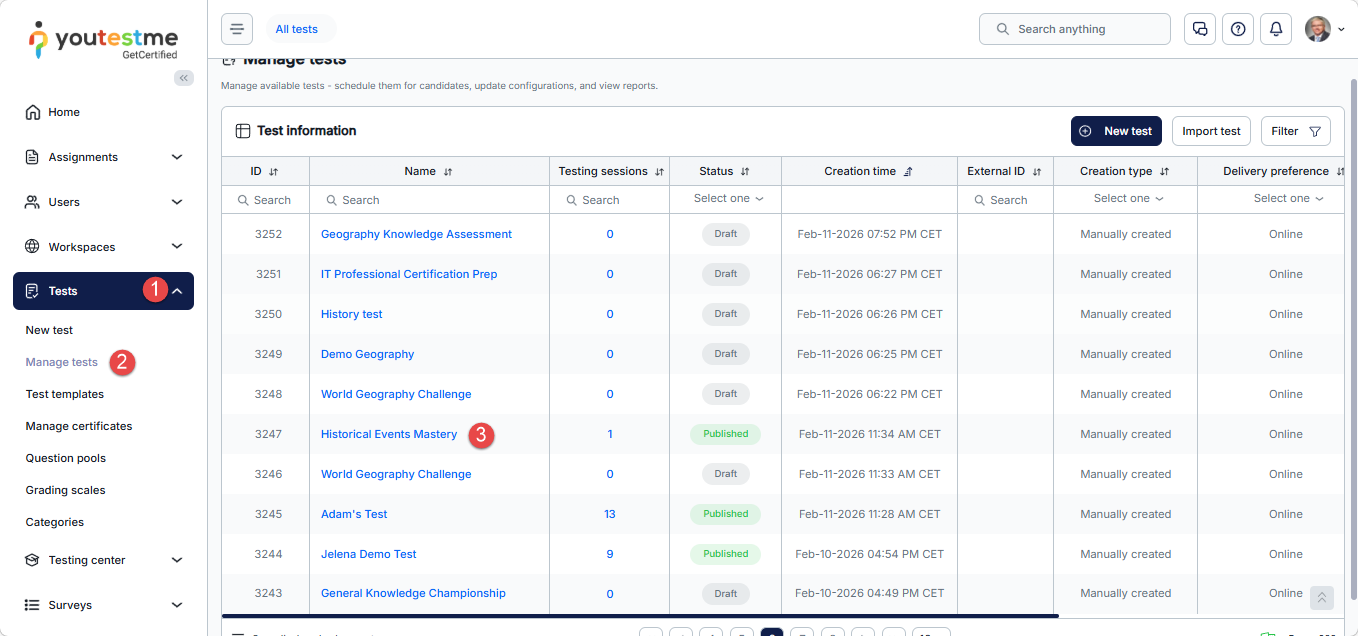Image resolution: width=1358 pixels, height=636 pixels.
Task: Expand user profile avatar menu
Action: (x=1325, y=29)
